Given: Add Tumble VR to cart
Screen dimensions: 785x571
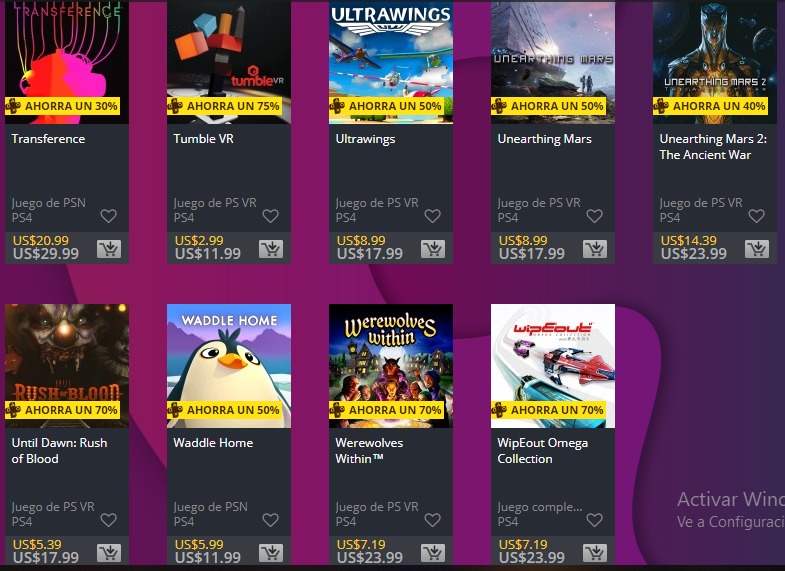Looking at the screenshot, I should click(x=271, y=249).
